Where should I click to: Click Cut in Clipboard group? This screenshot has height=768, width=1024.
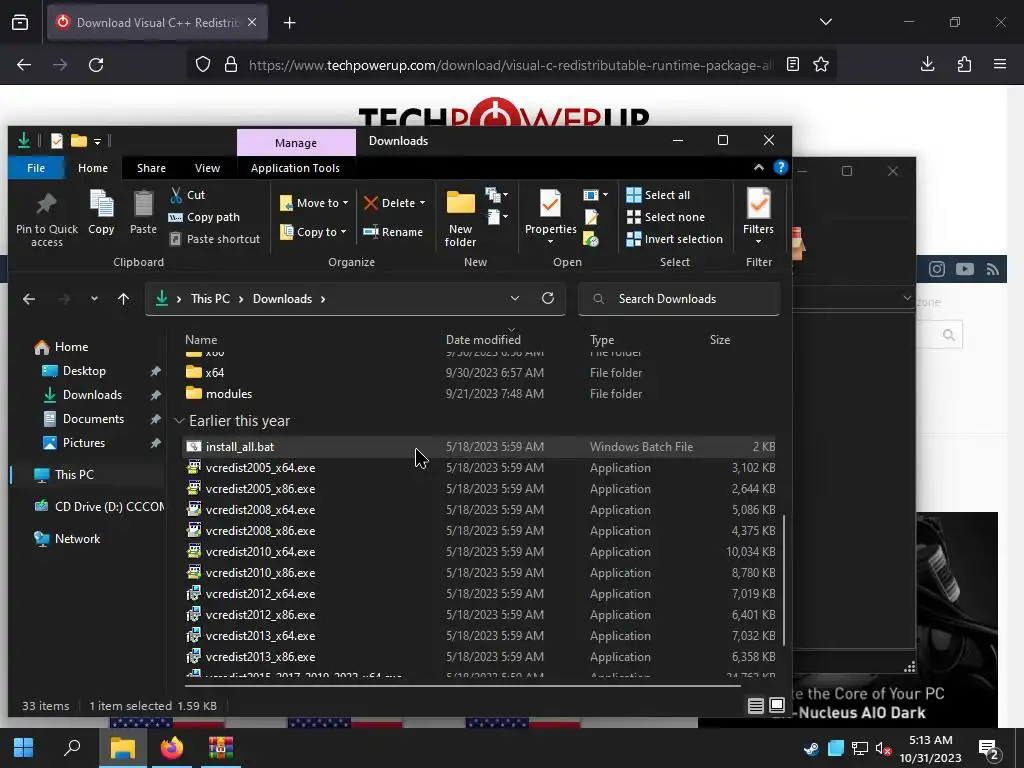click(187, 195)
